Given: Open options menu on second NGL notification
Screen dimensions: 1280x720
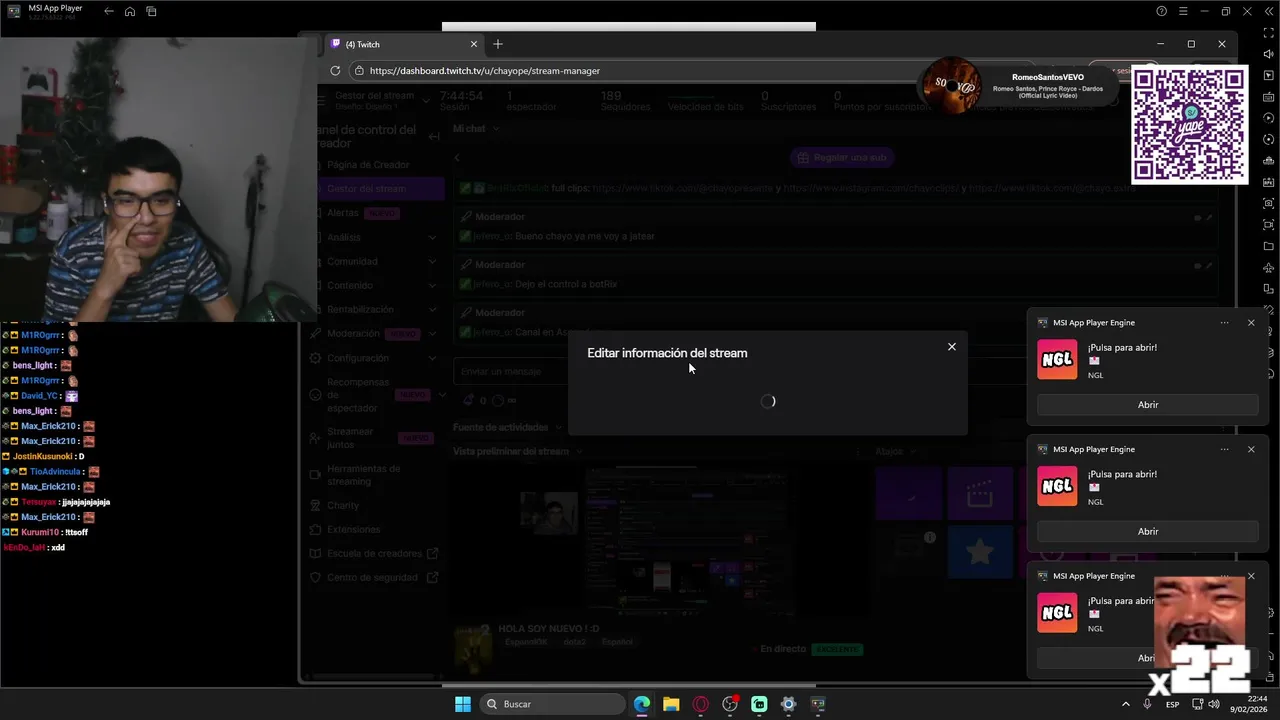Looking at the screenshot, I should [x=1225, y=450].
